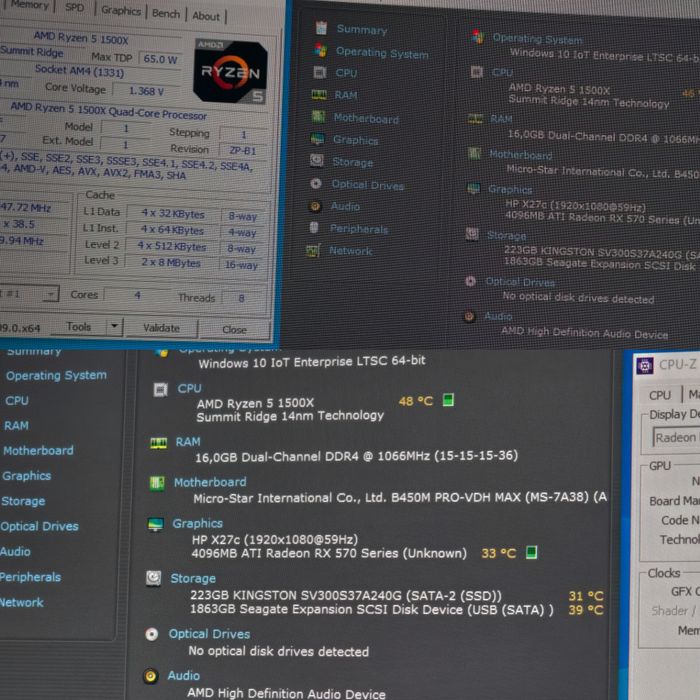Click the purple CPU-Z title bar icon
Viewport: 700px width, 700px height.
[645, 366]
